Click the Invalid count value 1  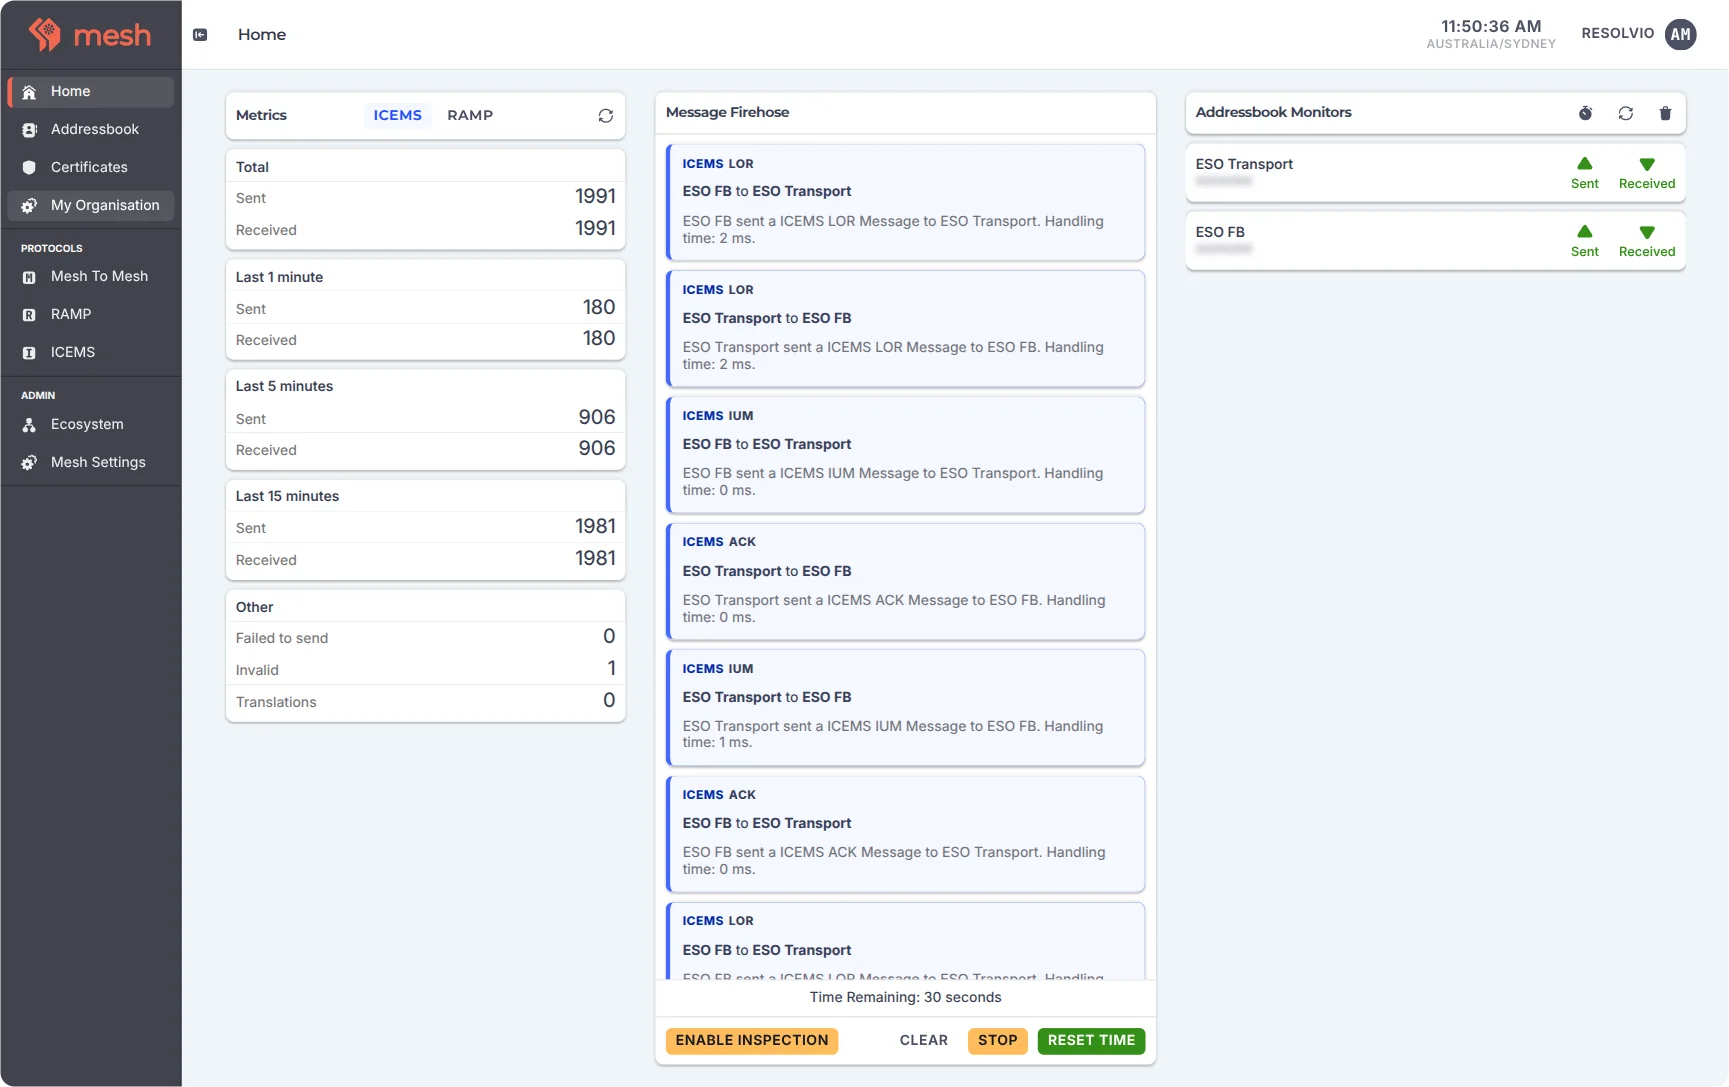point(611,668)
